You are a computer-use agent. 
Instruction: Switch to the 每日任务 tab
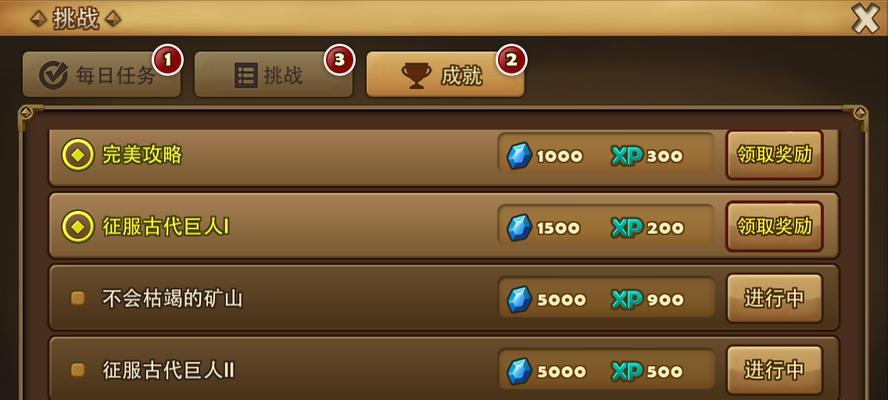102,75
